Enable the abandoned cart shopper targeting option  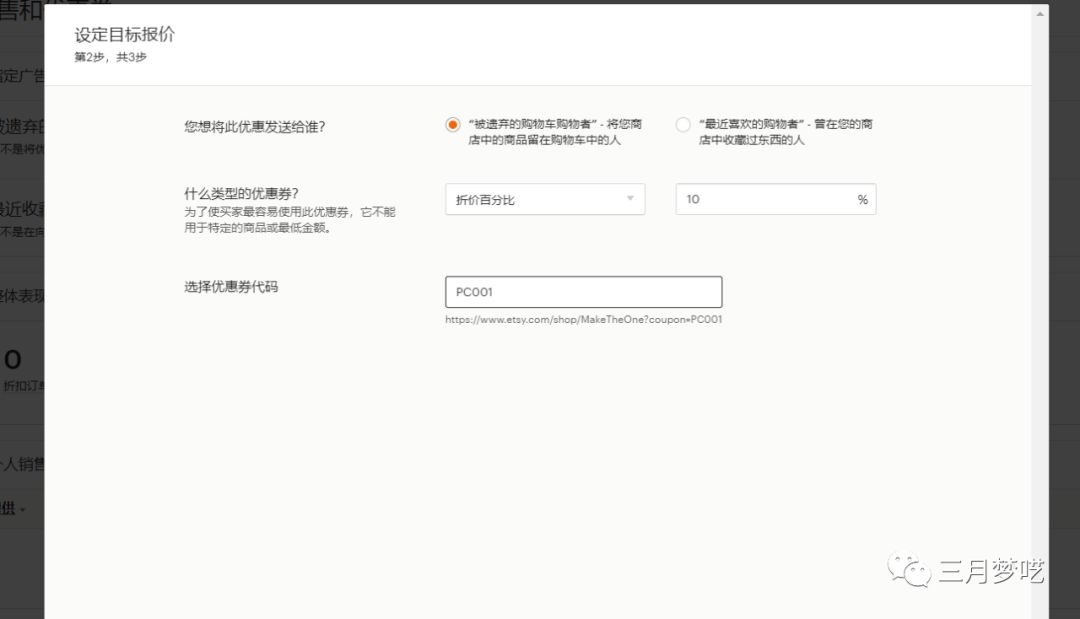pos(452,124)
